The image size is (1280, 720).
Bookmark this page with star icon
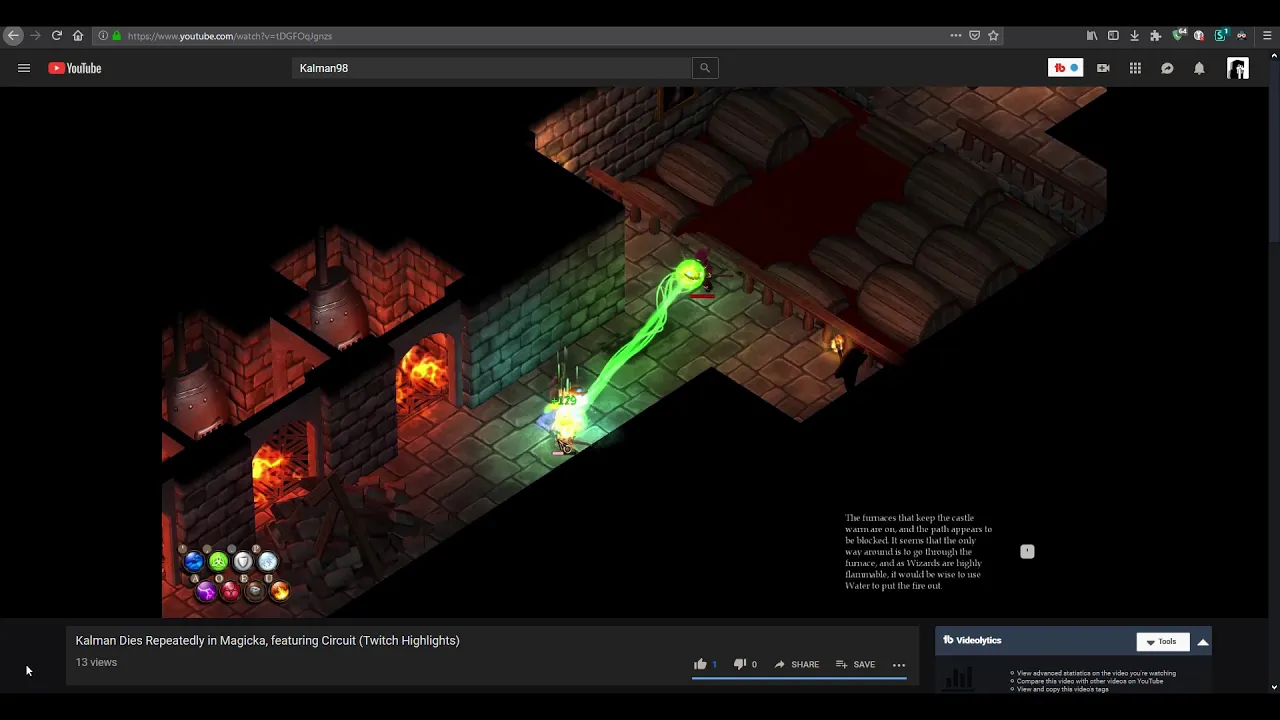(x=993, y=35)
